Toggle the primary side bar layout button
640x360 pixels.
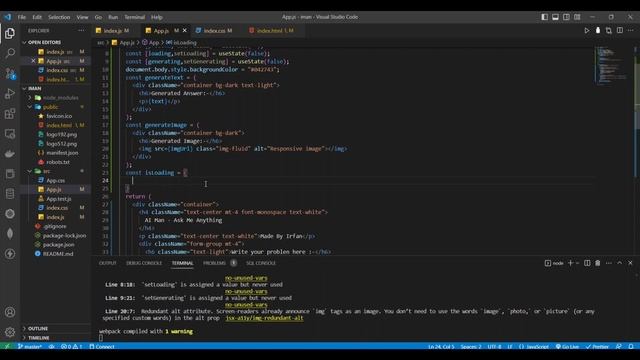coord(544,17)
